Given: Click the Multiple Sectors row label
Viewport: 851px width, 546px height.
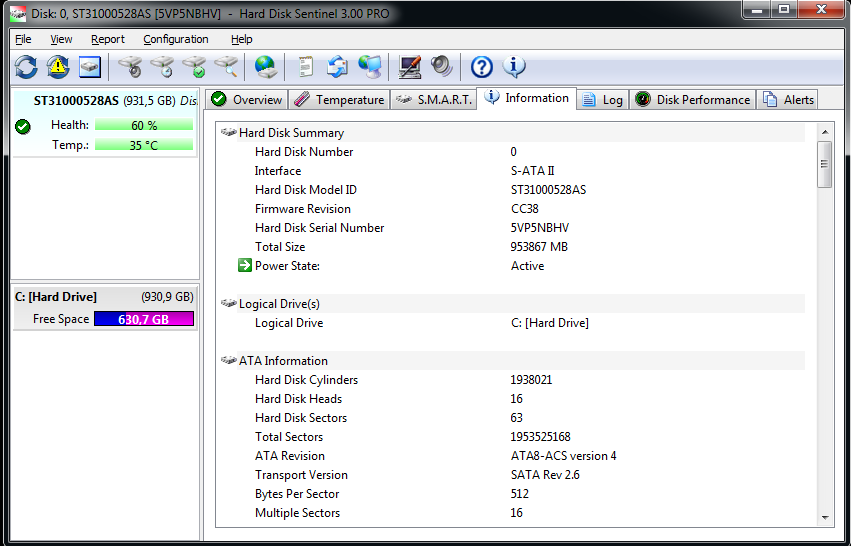Looking at the screenshot, I should click(297, 512).
